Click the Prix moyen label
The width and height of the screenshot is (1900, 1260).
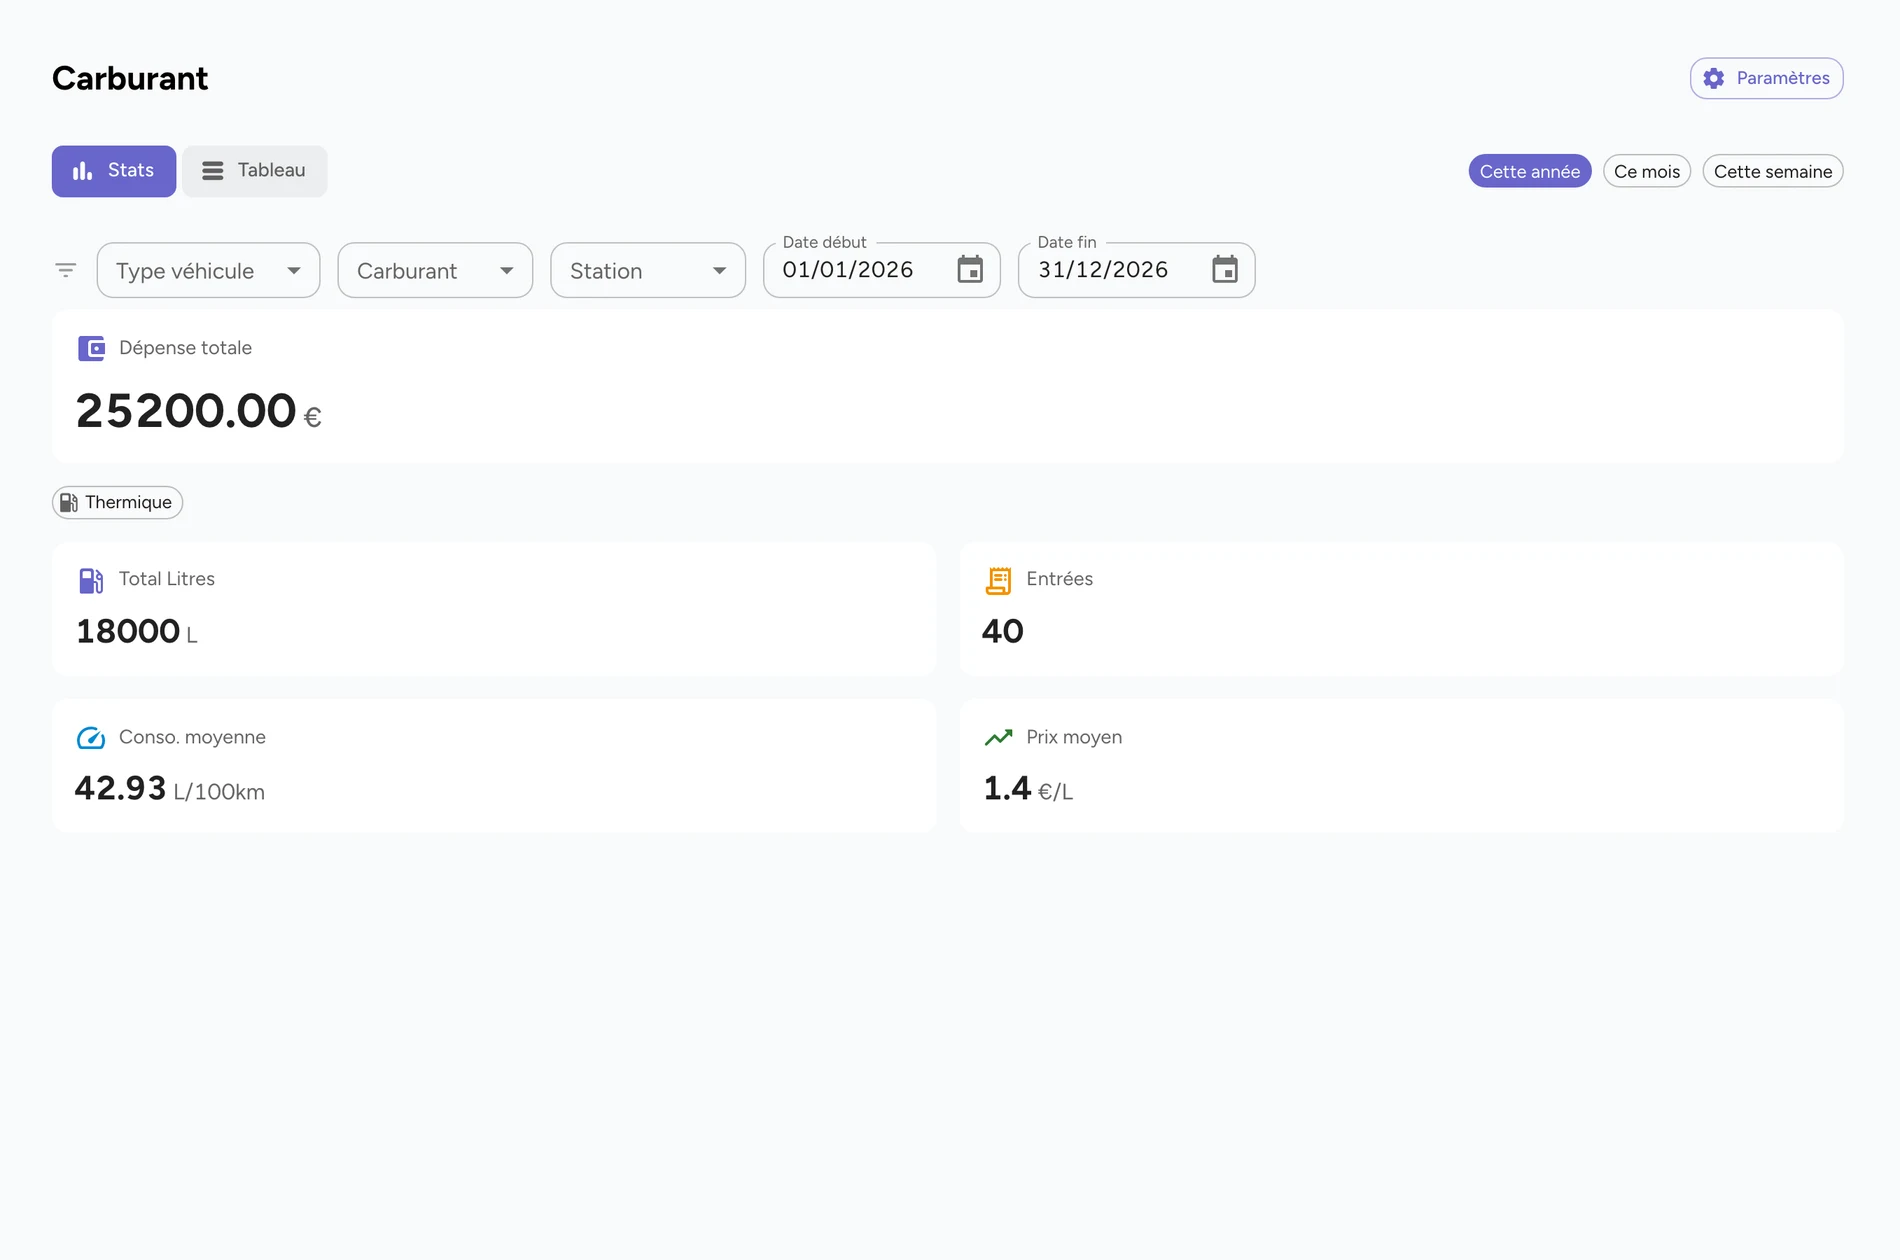point(1074,737)
